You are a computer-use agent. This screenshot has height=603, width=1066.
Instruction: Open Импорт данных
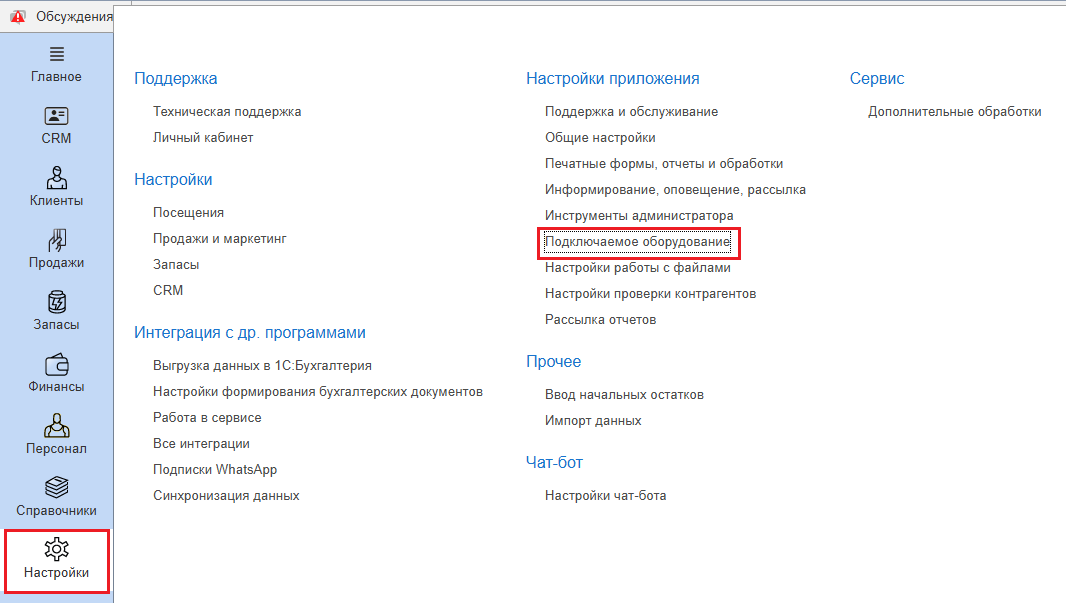click(593, 421)
